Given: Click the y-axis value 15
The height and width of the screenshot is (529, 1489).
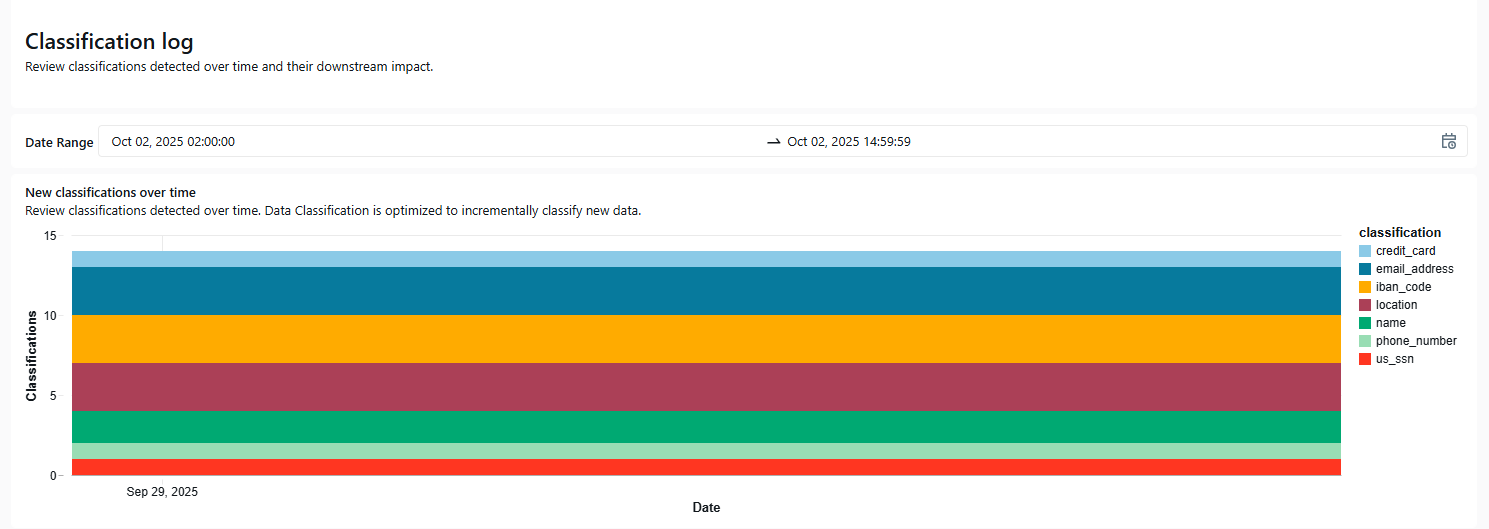Looking at the screenshot, I should pyautogui.click(x=51, y=235).
